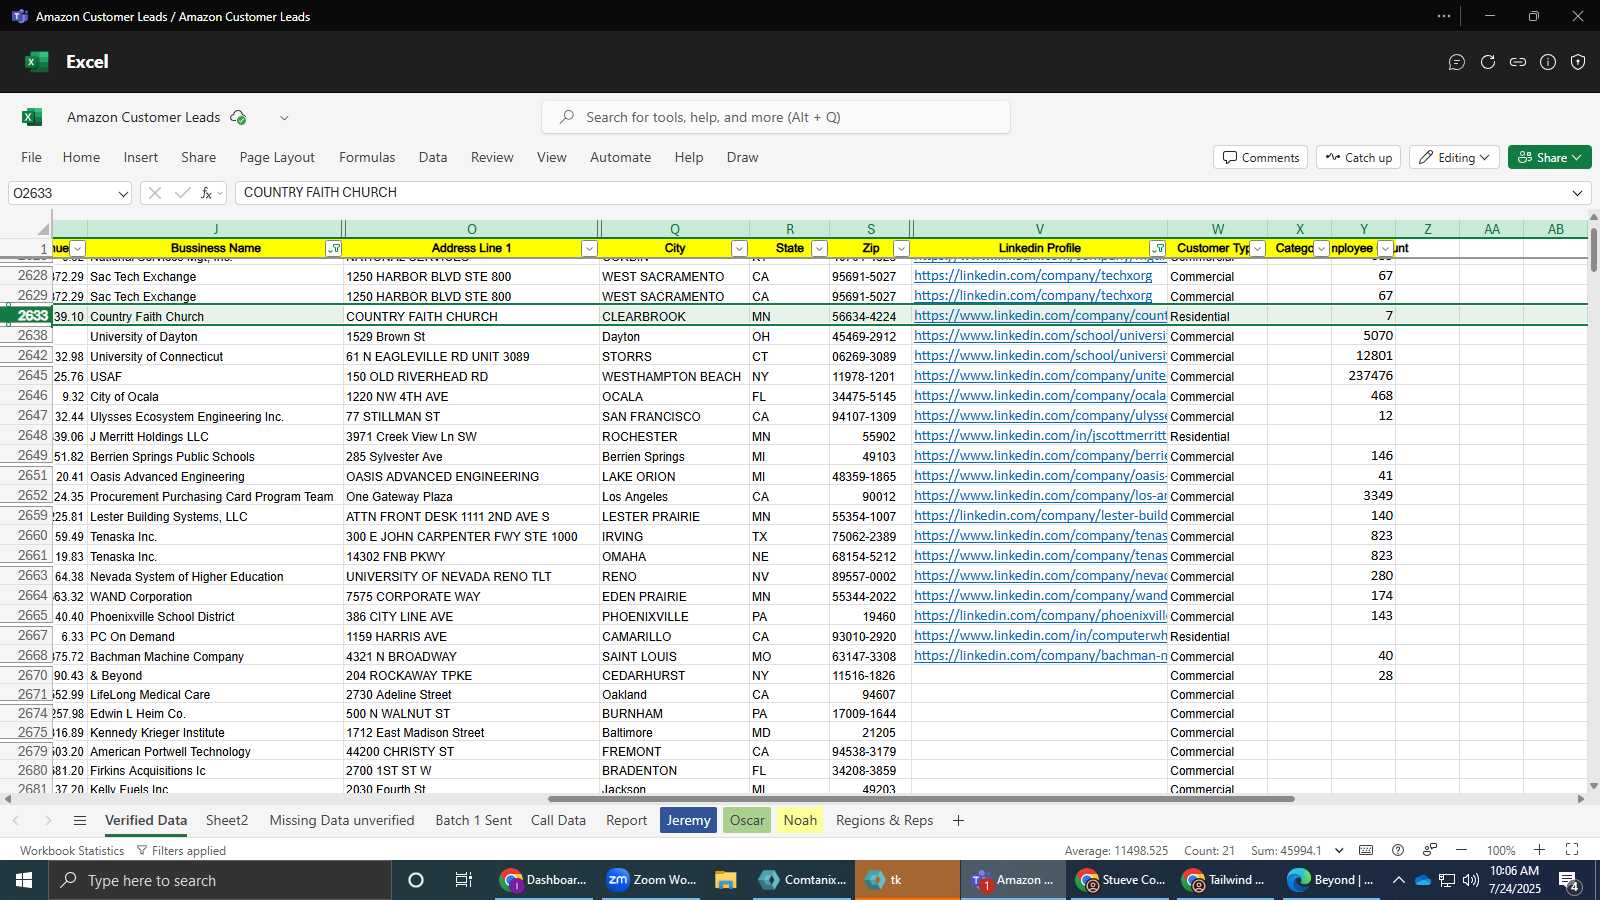1600x900 pixels.
Task: Switch to the Call Data sheet tab
Action: click(x=558, y=821)
